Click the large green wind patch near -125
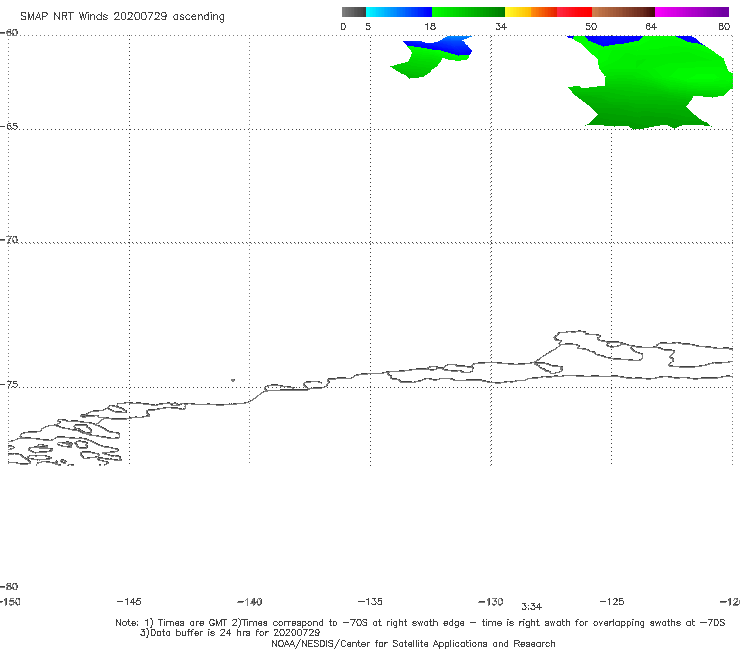This screenshot has height=650, width=740. click(651, 83)
